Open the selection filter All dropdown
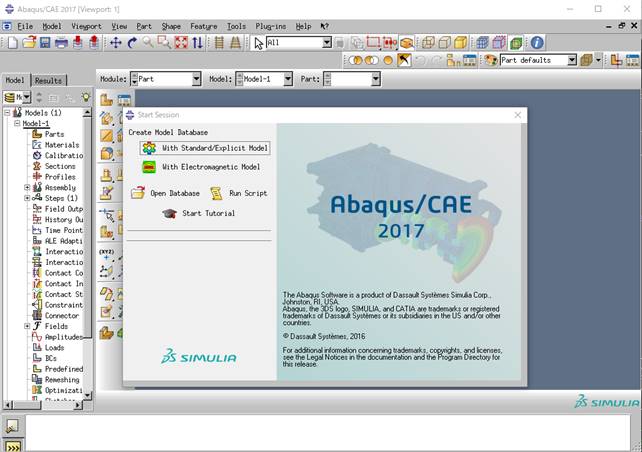 pyautogui.click(x=326, y=43)
